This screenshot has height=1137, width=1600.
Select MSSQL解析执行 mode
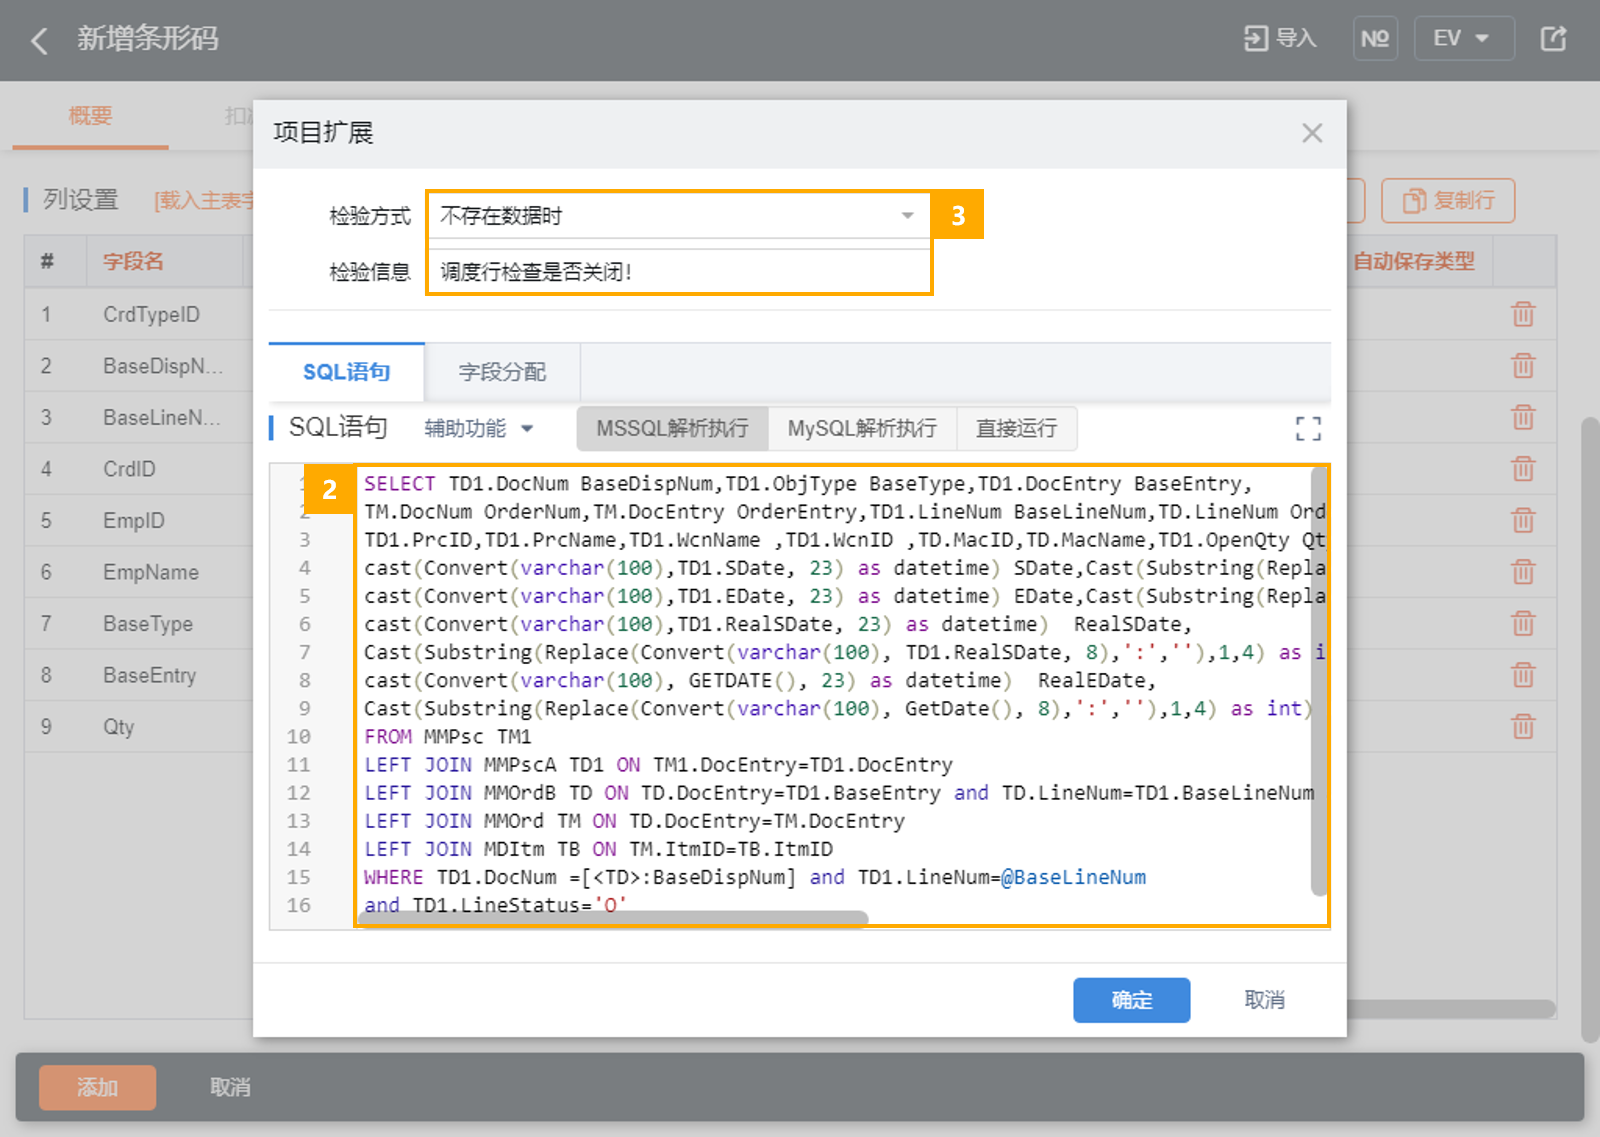click(x=672, y=428)
